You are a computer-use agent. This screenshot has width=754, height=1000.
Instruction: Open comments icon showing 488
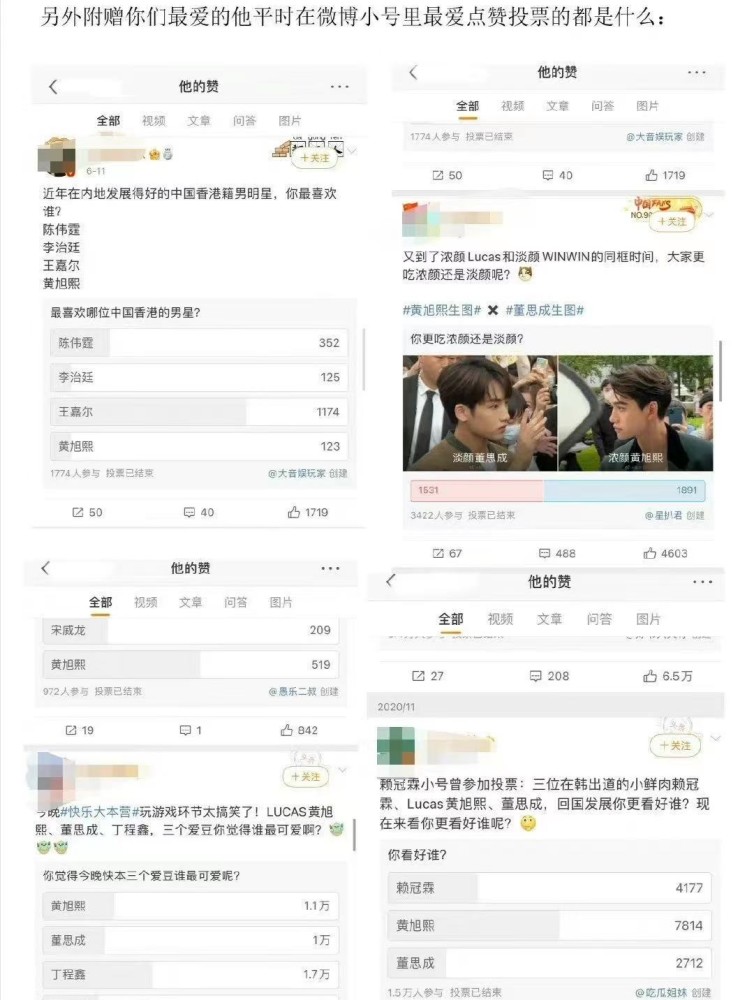(558, 554)
